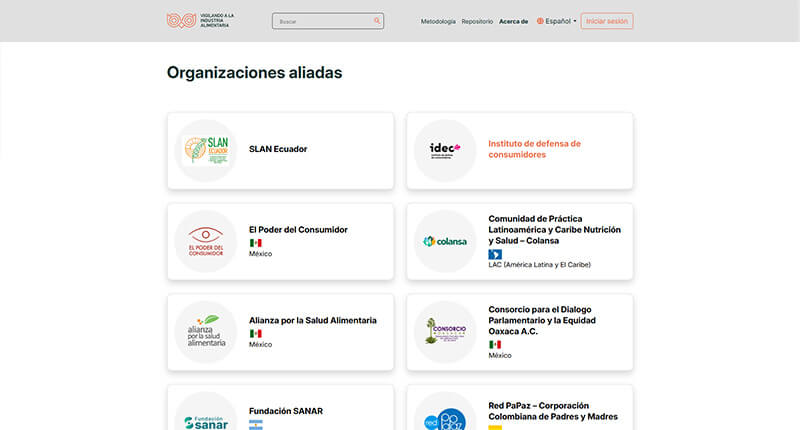
Task: Click the globe language icon
Action: click(x=540, y=21)
